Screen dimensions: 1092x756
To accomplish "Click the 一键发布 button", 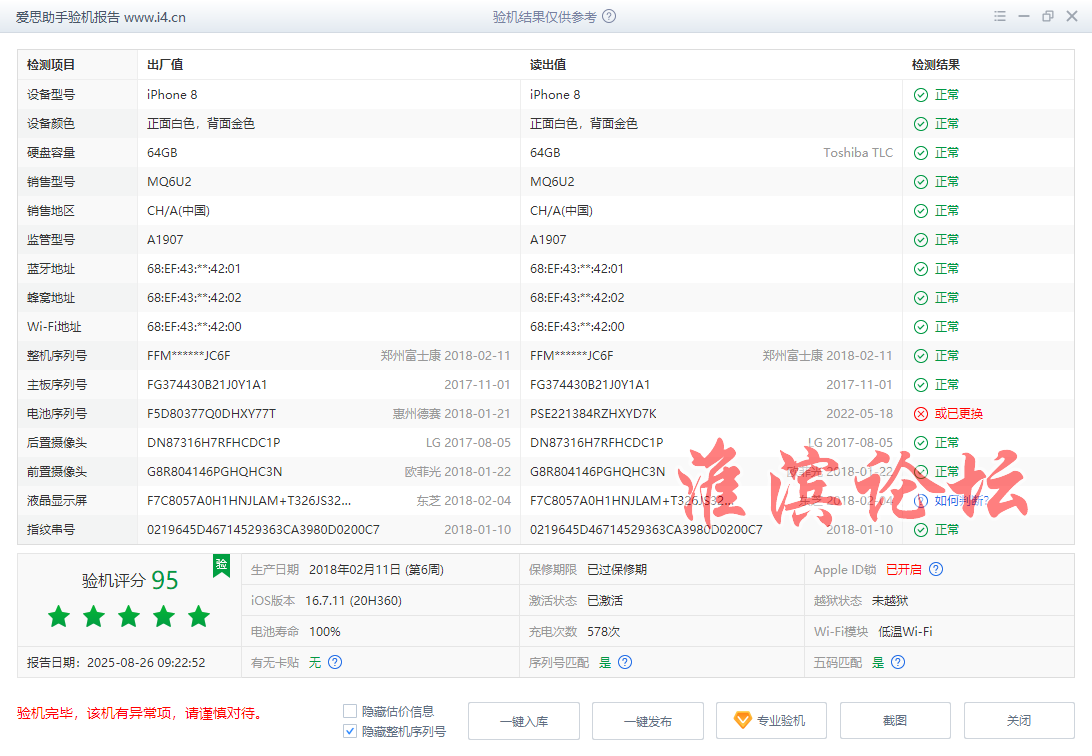I will click(648, 721).
